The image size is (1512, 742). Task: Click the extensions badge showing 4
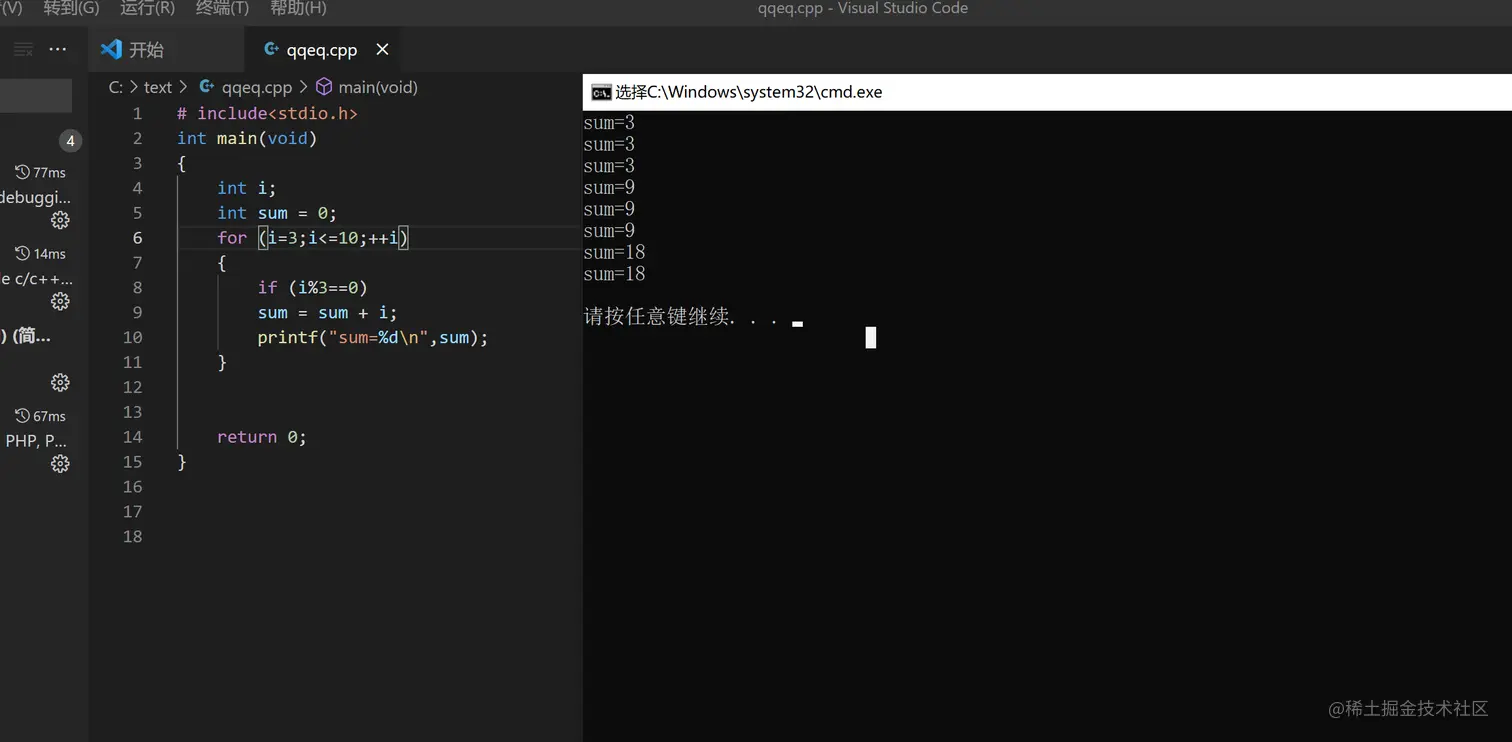(x=70, y=141)
